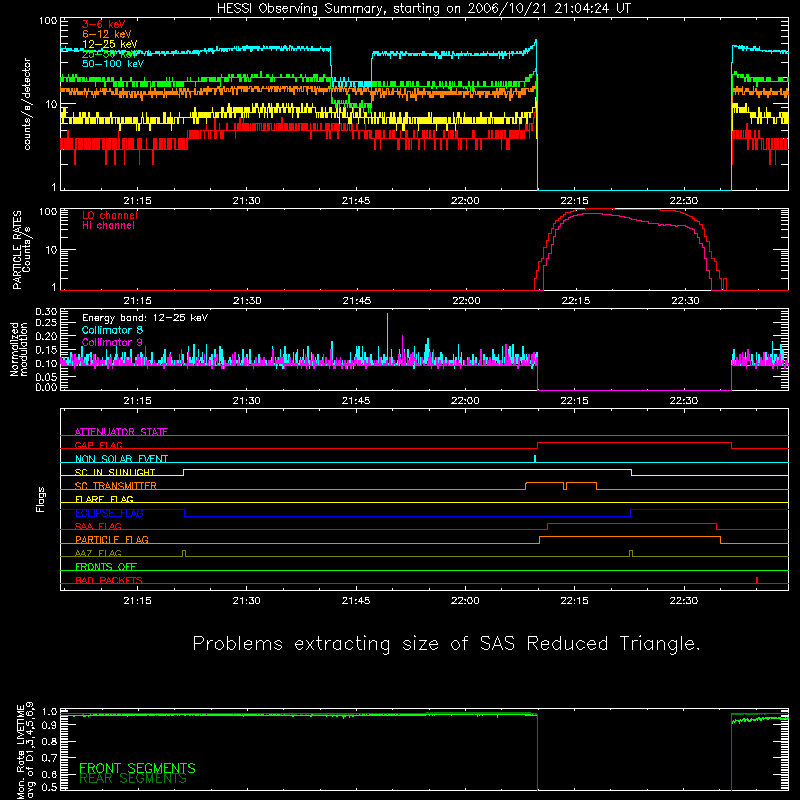Screen dimensions: 800x800
Task: Click the 'Energy band: 12-25 keV' text
Action: (145, 318)
